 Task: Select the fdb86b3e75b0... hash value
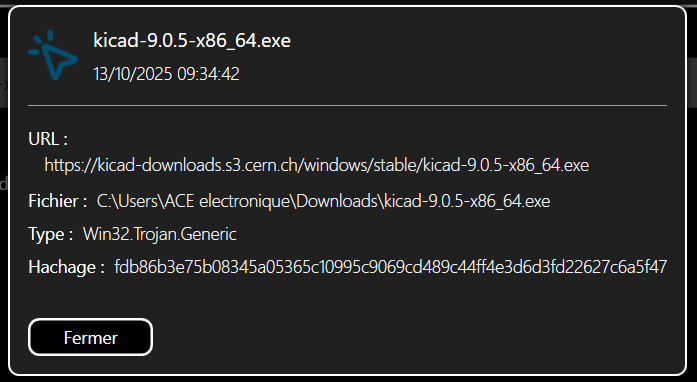[x=391, y=267]
